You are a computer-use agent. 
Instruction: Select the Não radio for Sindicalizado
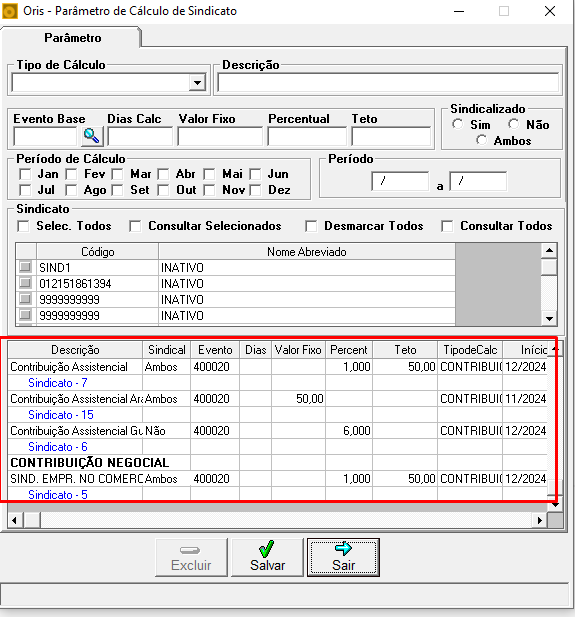point(514,124)
